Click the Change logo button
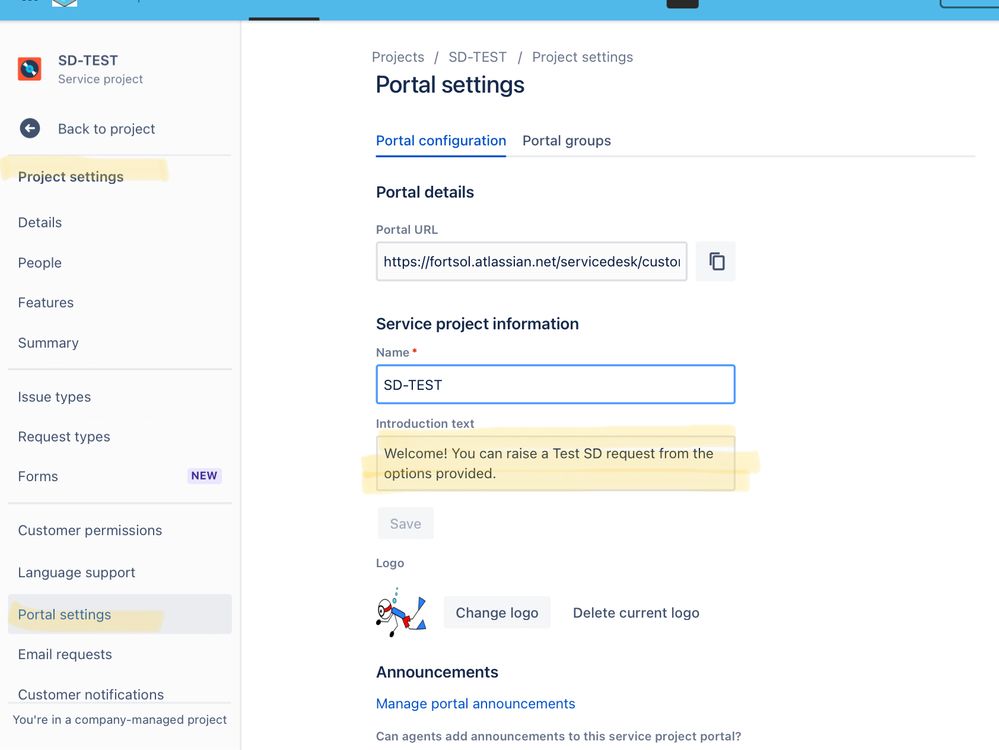Image resolution: width=999 pixels, height=750 pixels. point(497,613)
